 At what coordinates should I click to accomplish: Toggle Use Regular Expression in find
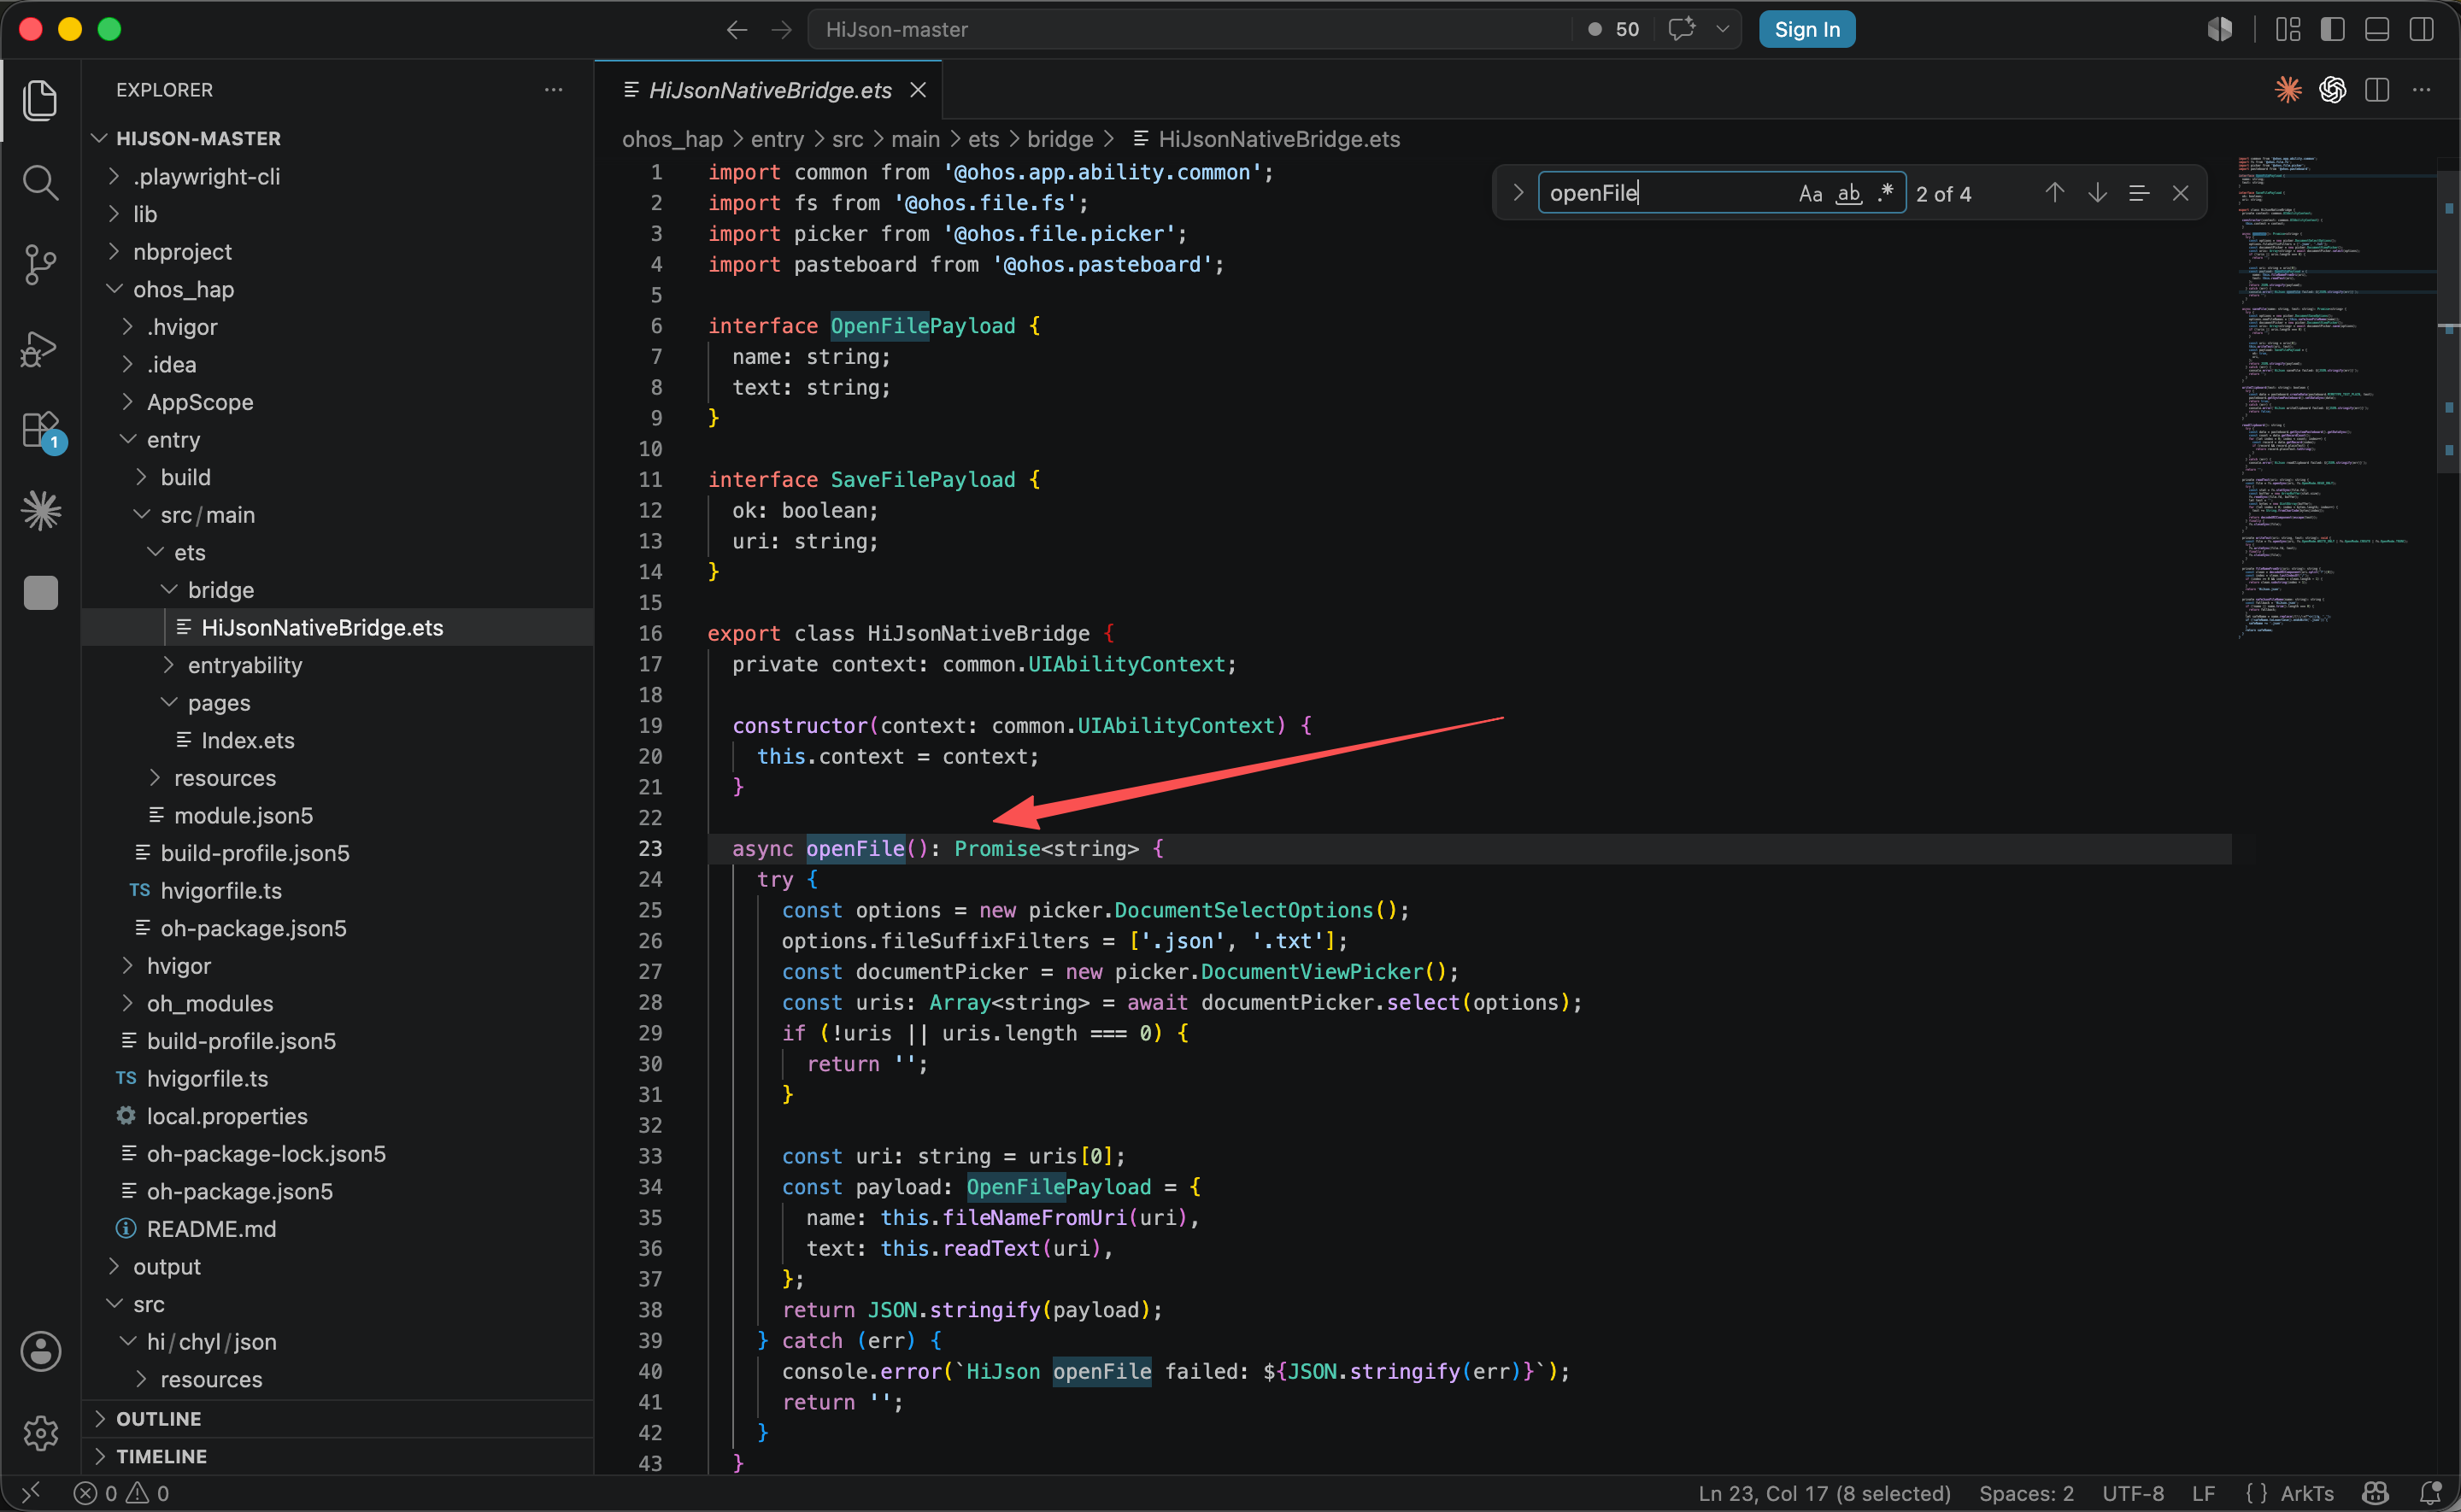pyautogui.click(x=1885, y=193)
